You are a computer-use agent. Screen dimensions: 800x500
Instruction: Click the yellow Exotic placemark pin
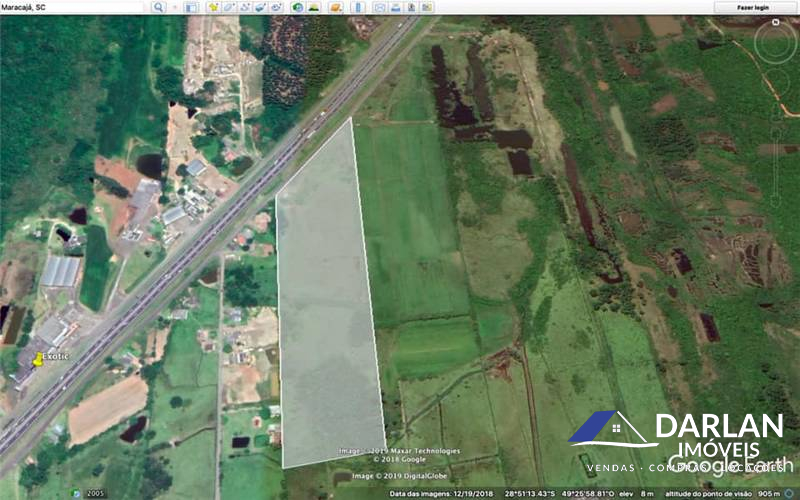coord(39,359)
